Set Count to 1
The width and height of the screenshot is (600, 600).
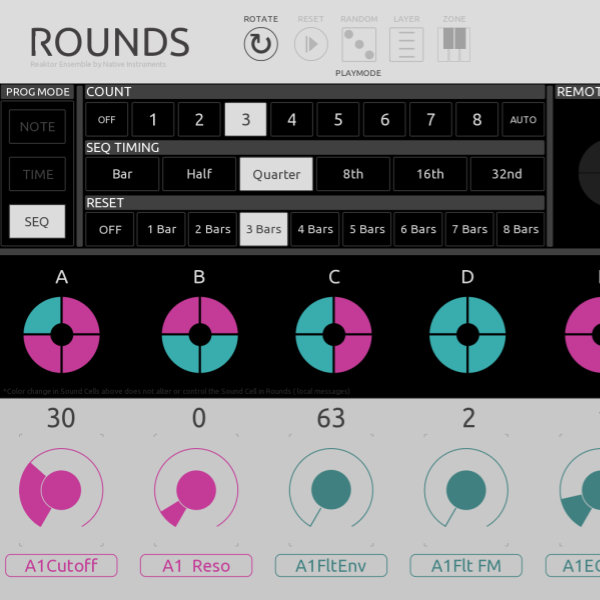pos(153,119)
